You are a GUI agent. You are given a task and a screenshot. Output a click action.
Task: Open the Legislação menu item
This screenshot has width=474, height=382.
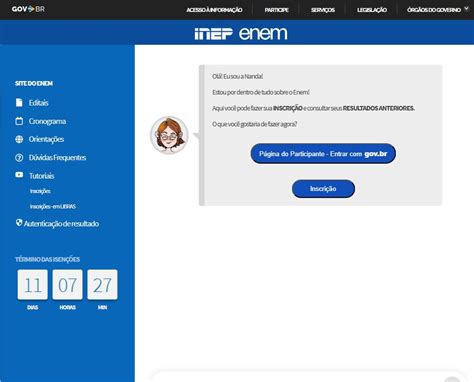tap(372, 10)
